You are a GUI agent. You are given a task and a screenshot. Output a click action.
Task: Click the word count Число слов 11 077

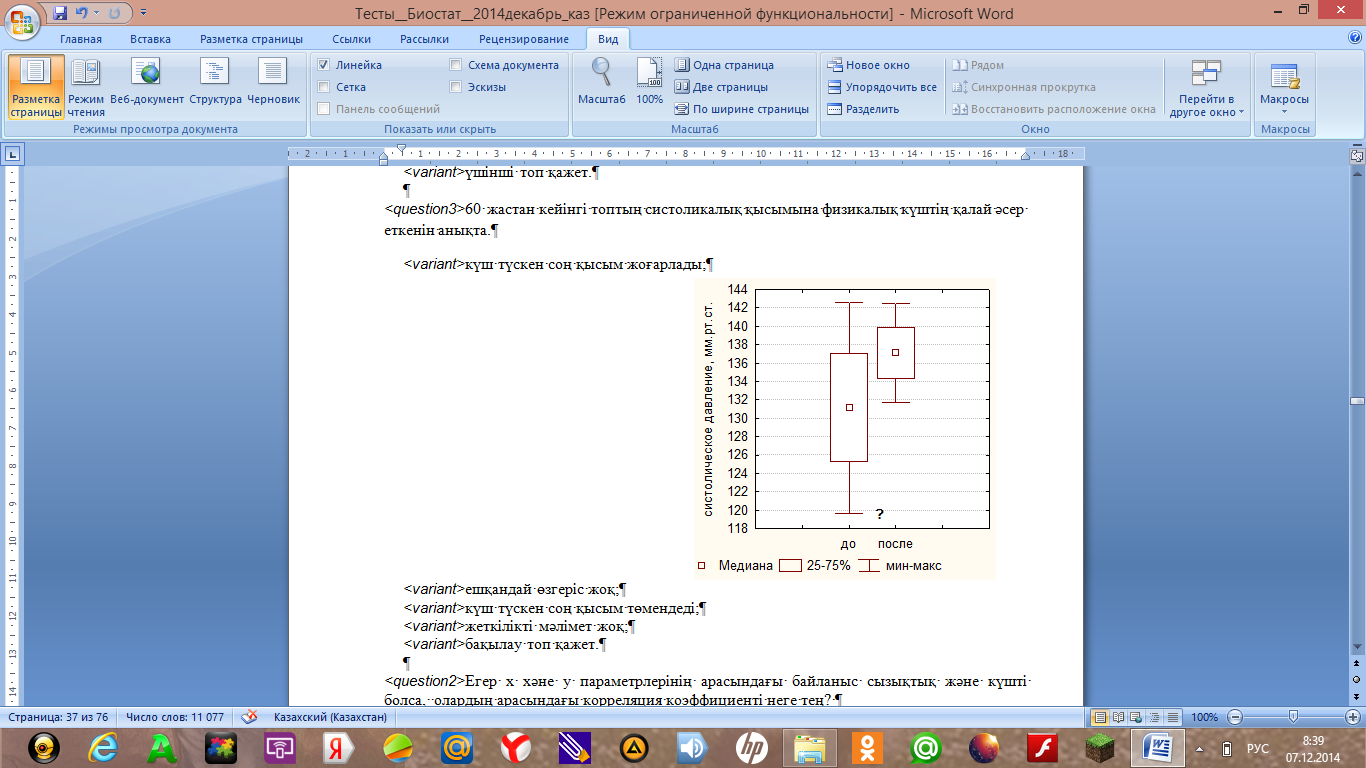coord(173,718)
